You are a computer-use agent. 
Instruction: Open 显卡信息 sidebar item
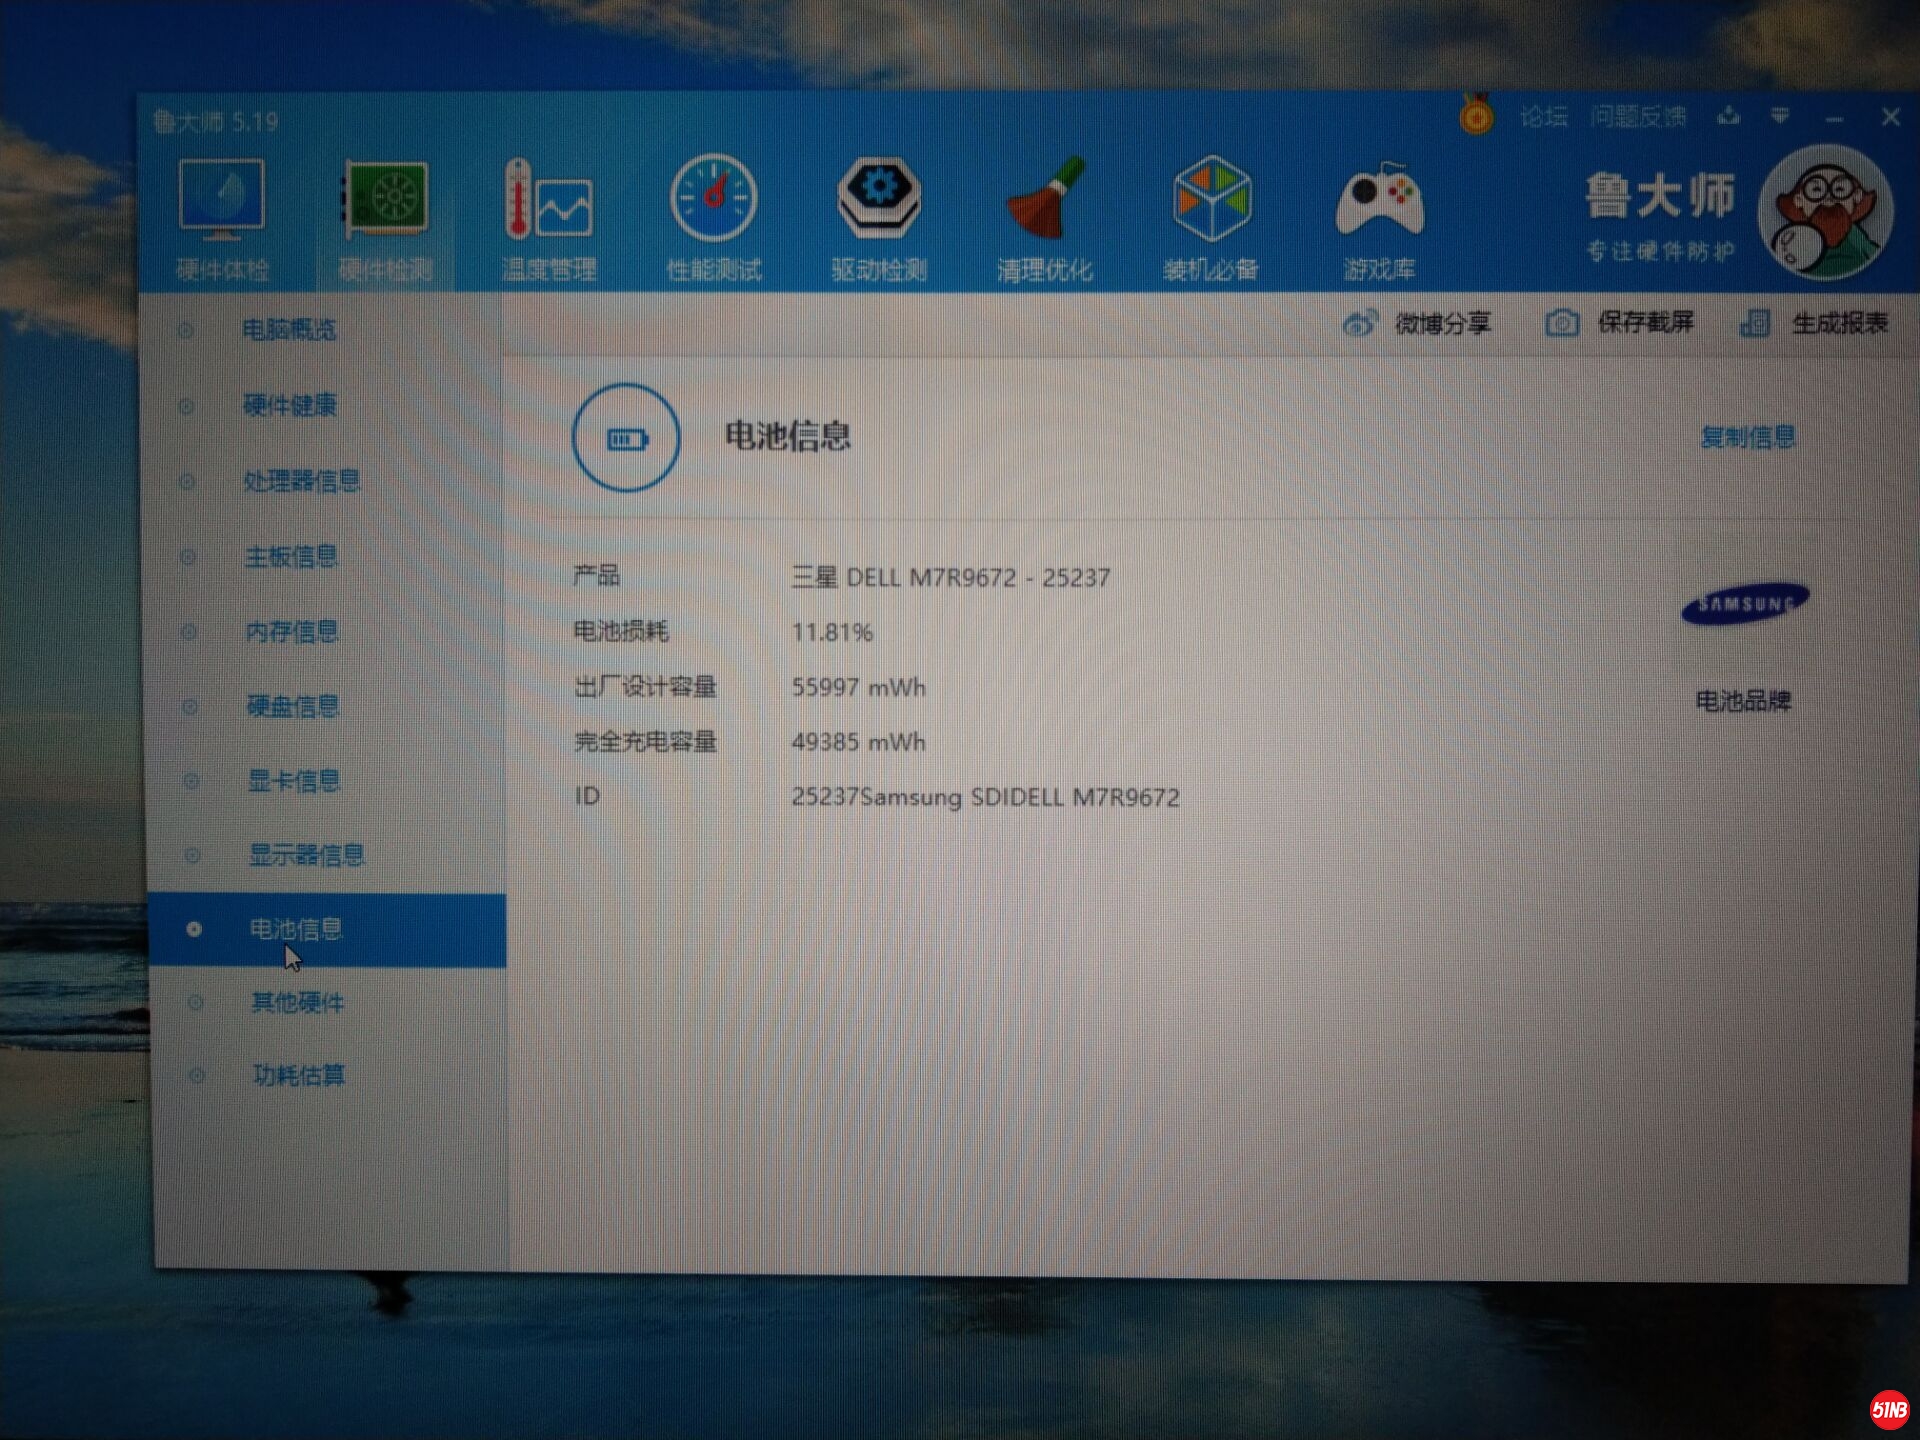293,781
